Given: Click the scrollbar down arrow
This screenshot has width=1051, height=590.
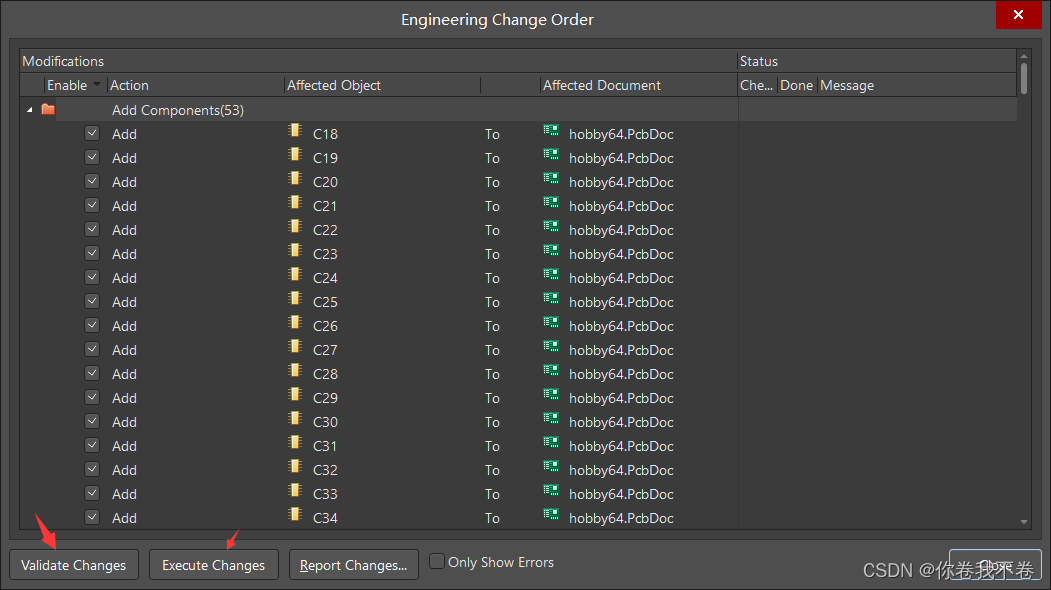Looking at the screenshot, I should 1023,522.
